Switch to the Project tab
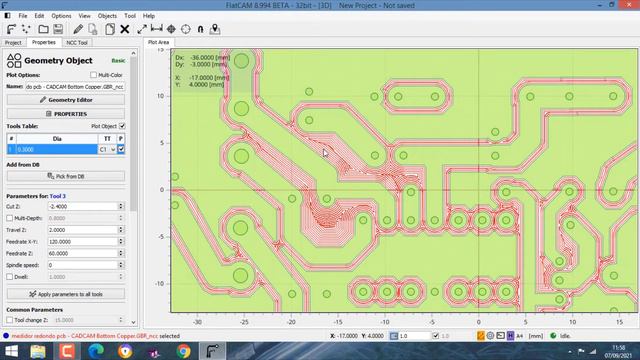640x360 pixels. [13, 42]
